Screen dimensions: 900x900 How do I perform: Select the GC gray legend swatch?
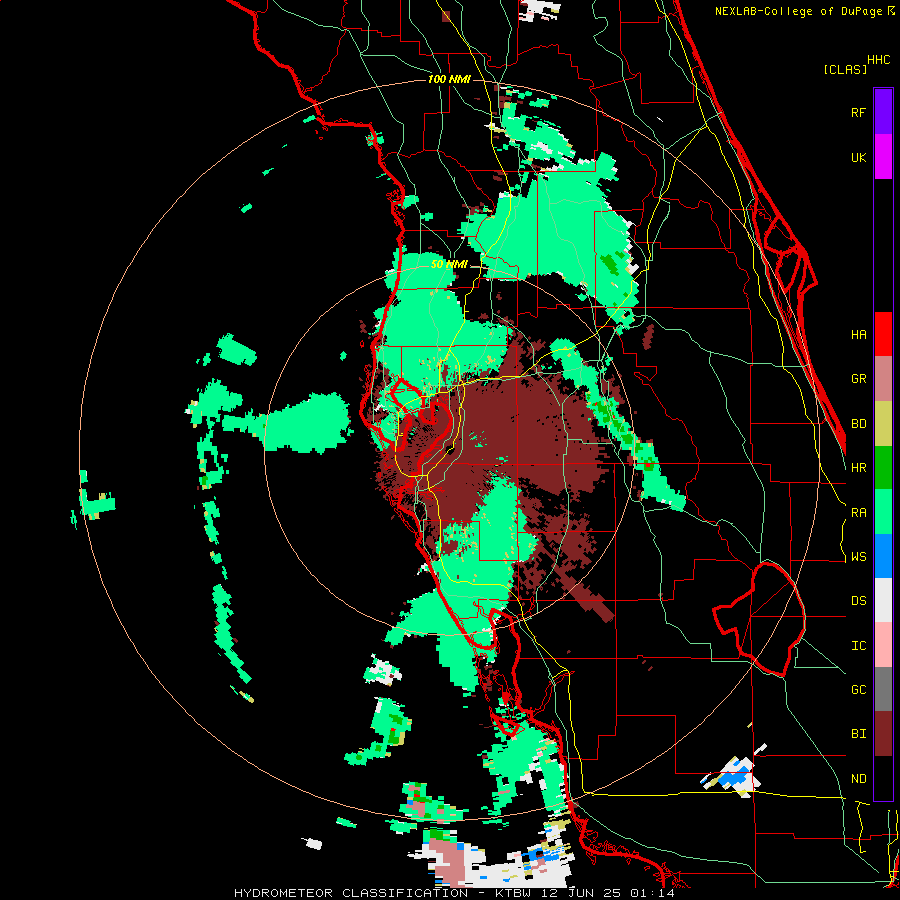point(883,689)
